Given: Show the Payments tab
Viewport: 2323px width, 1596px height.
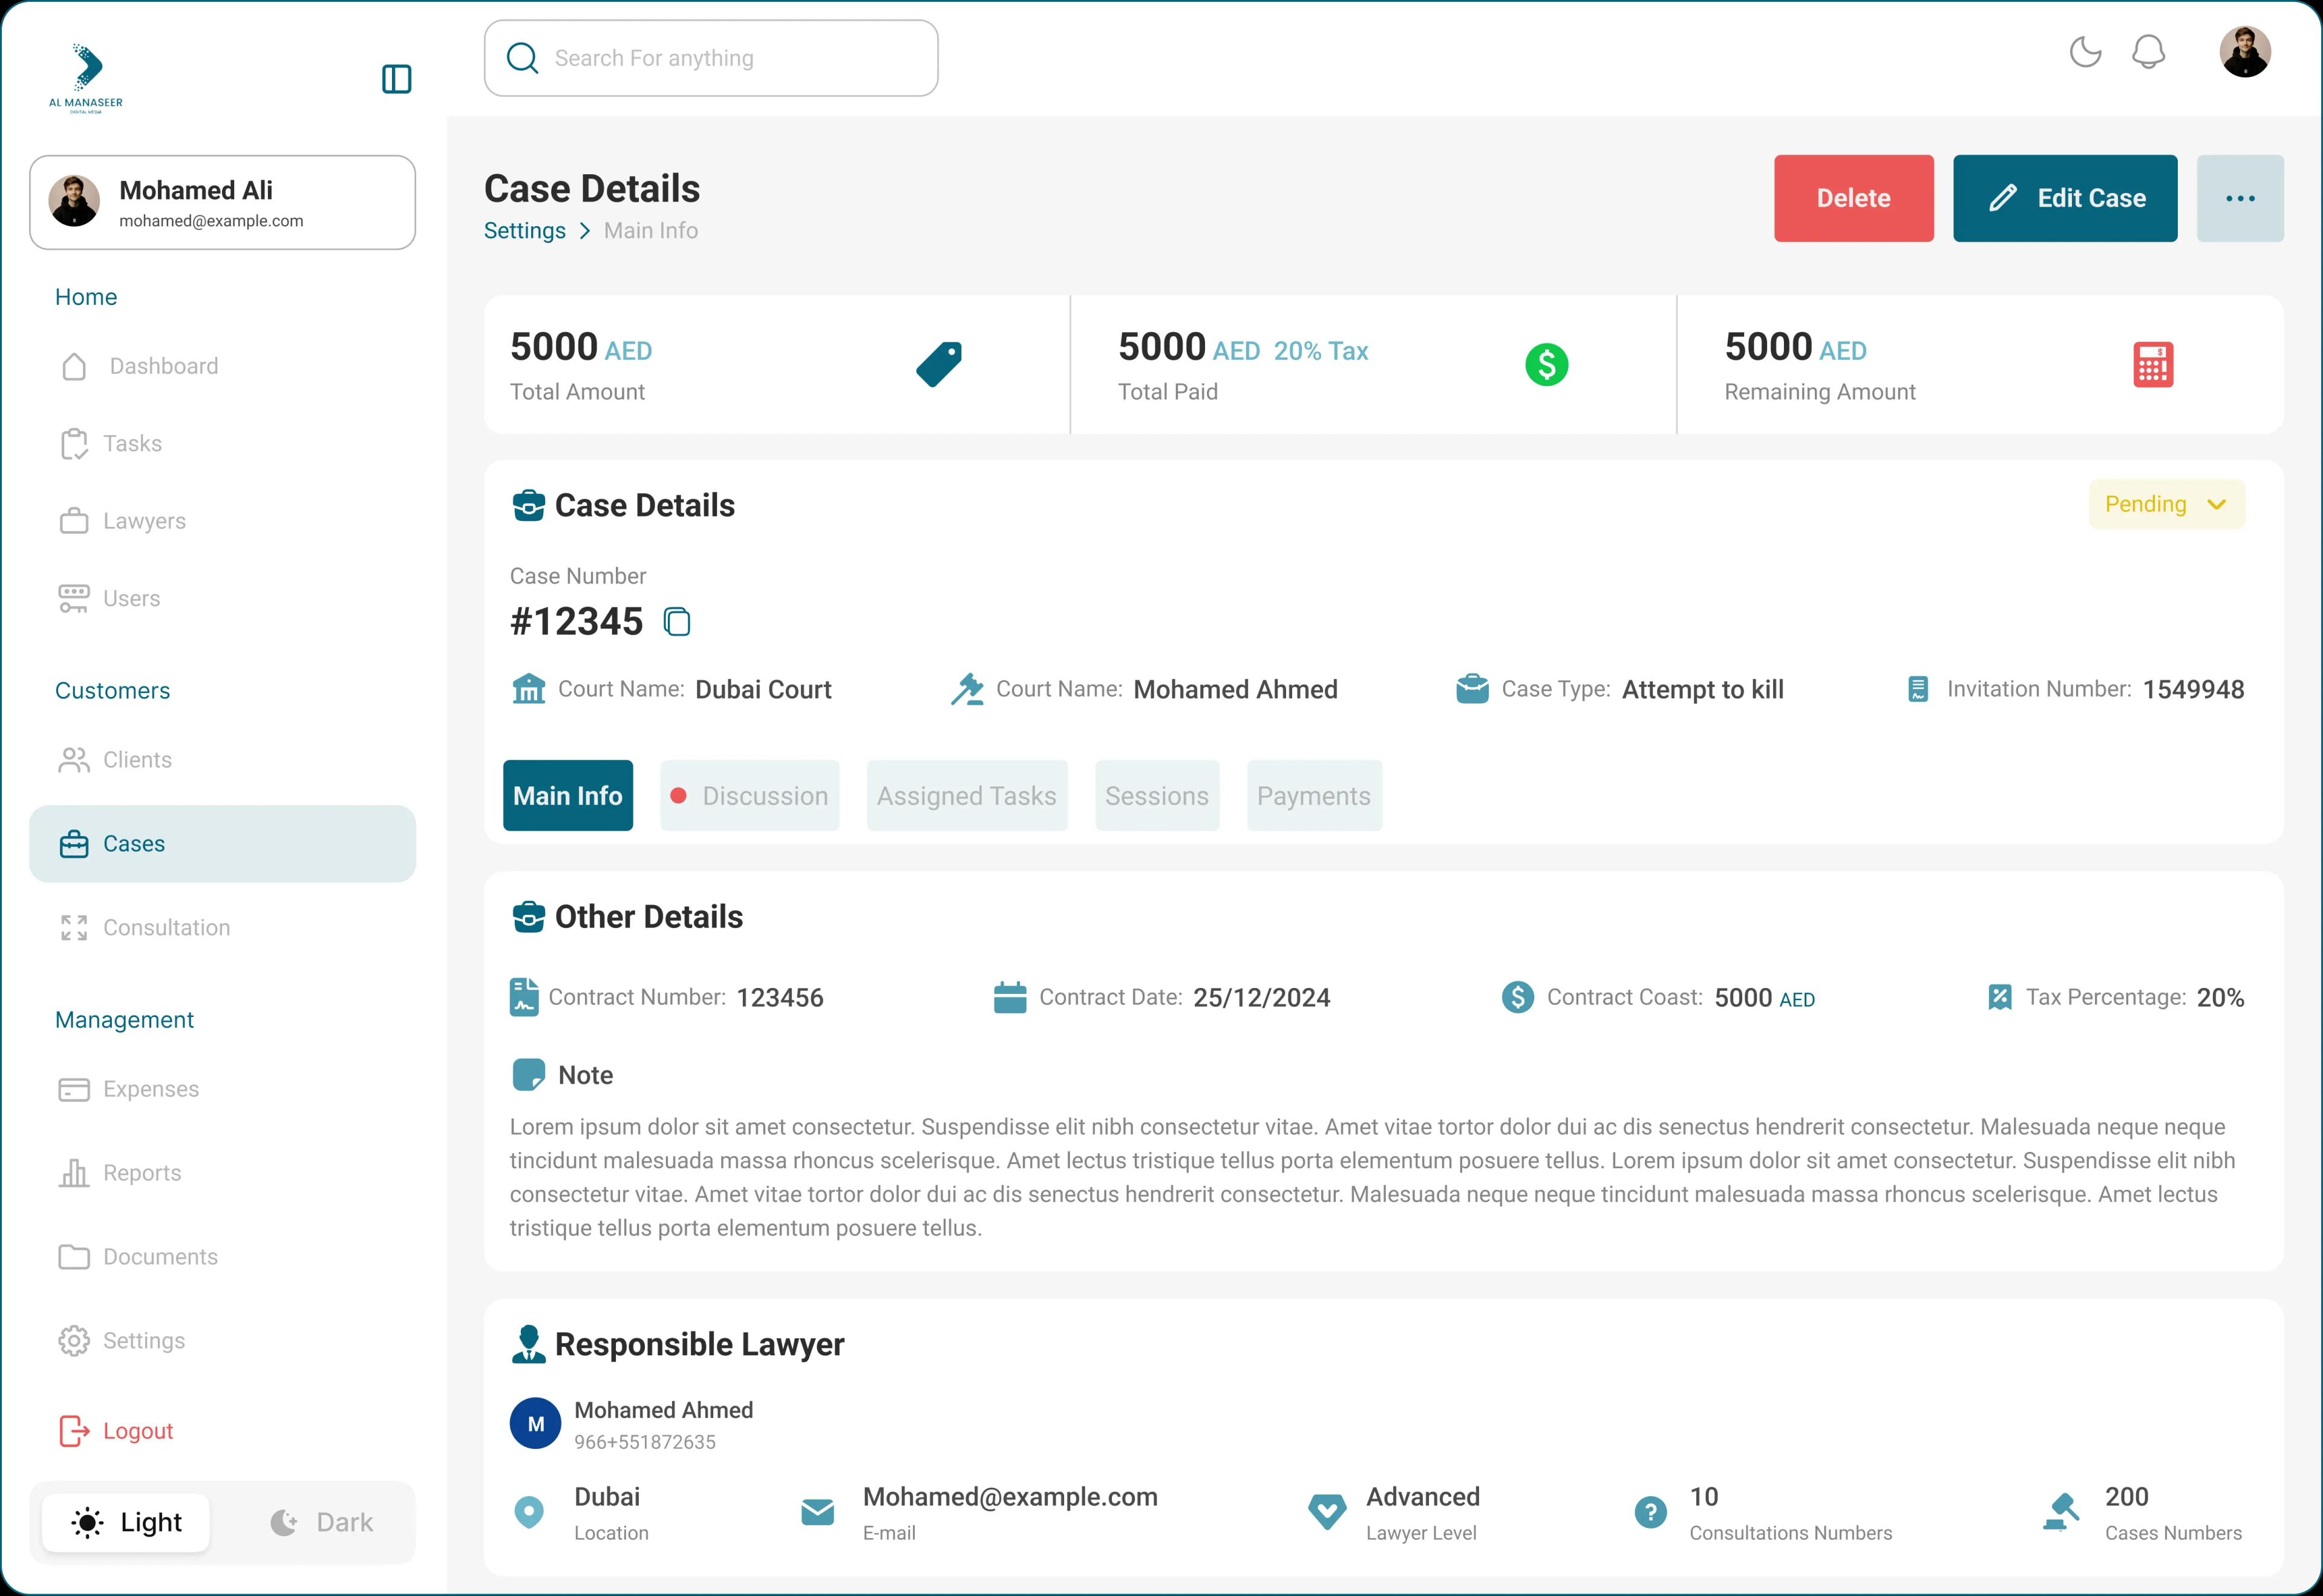Looking at the screenshot, I should point(1314,796).
